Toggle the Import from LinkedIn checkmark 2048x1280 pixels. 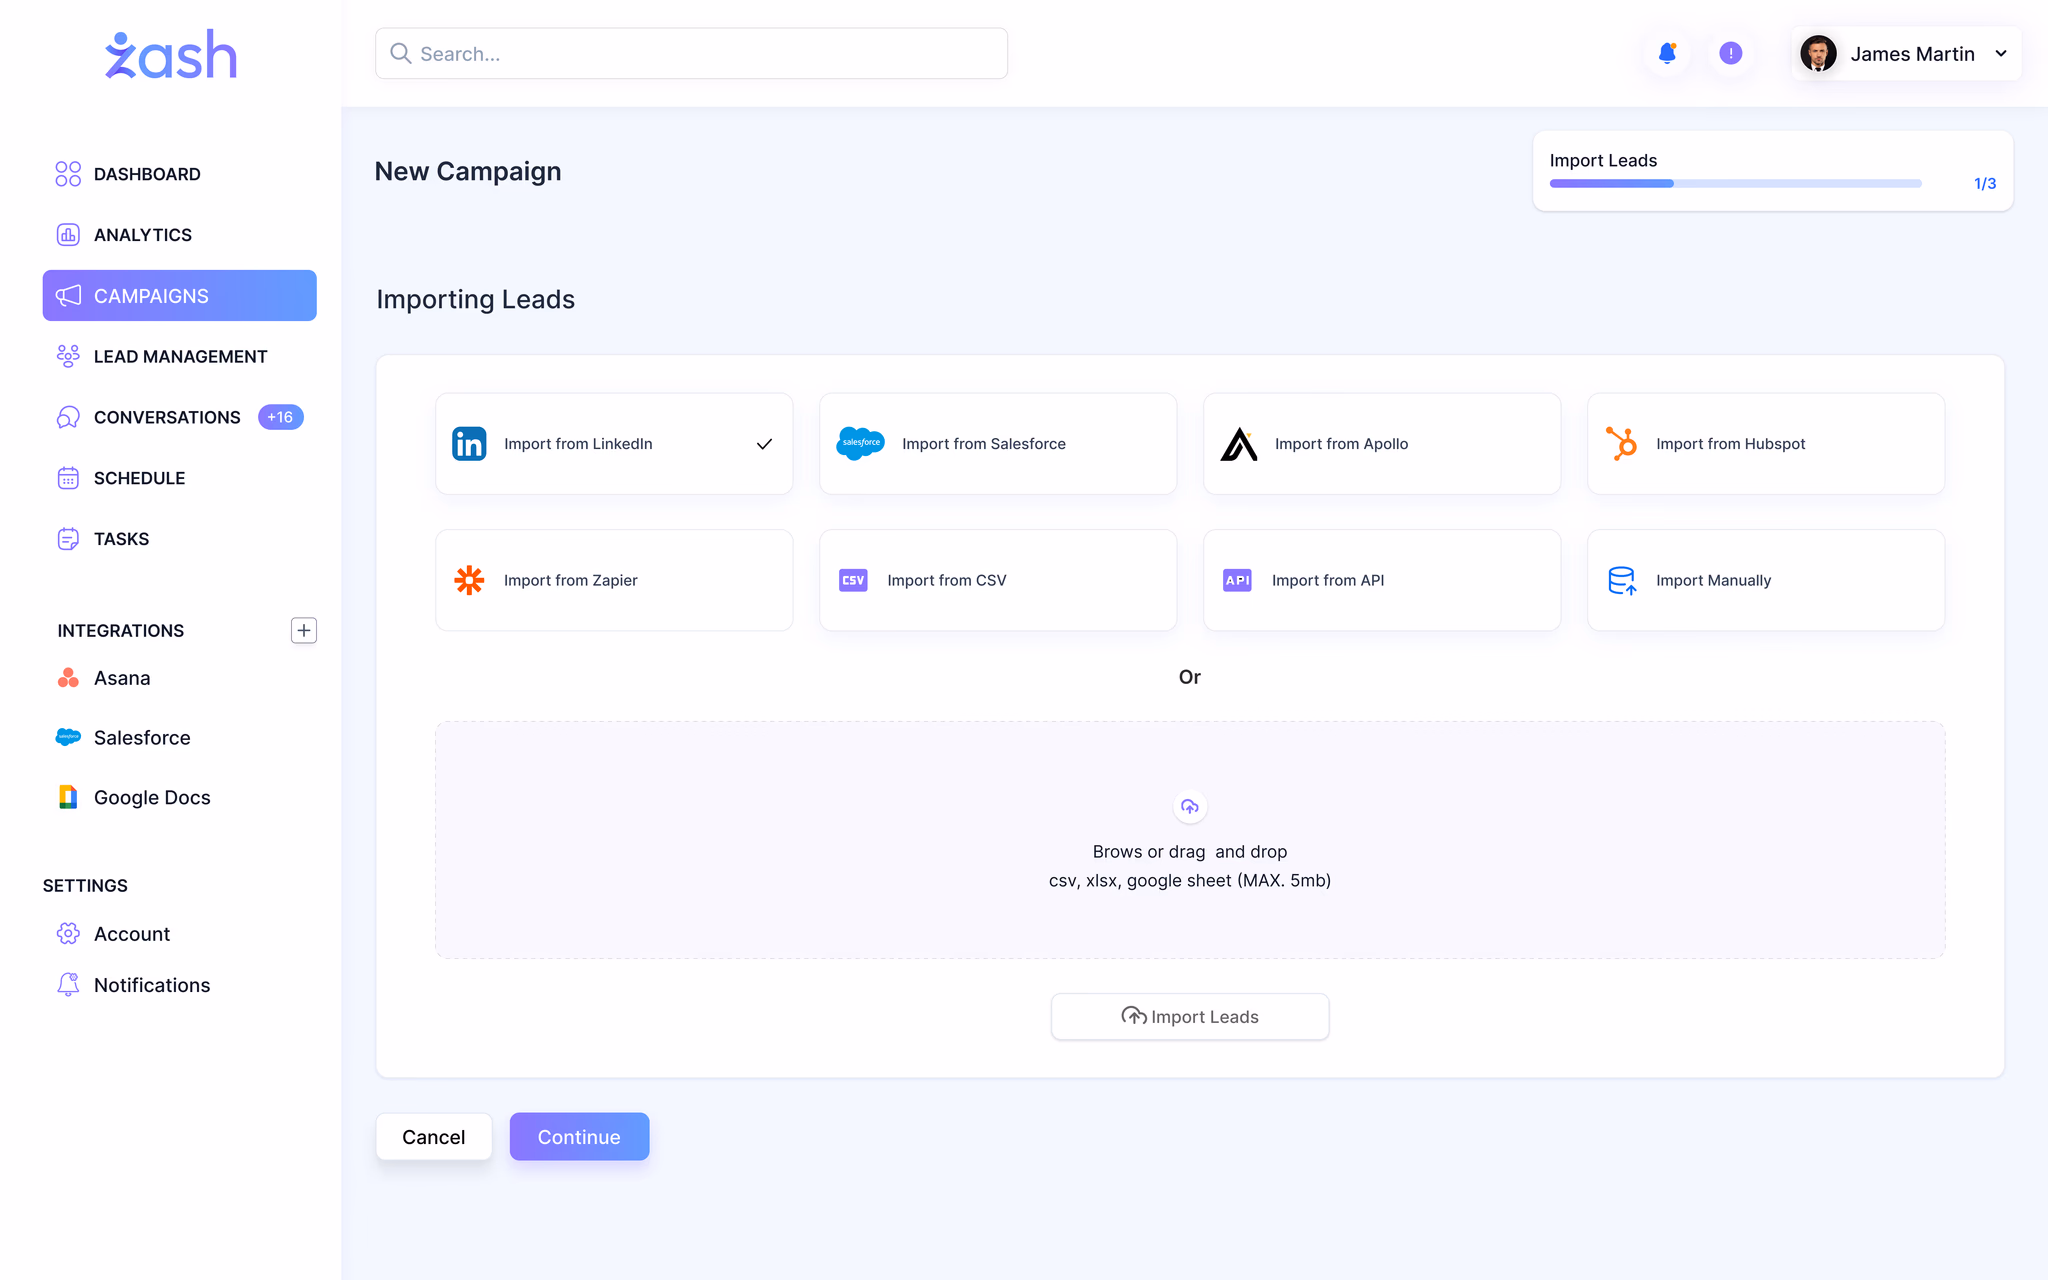coord(764,444)
